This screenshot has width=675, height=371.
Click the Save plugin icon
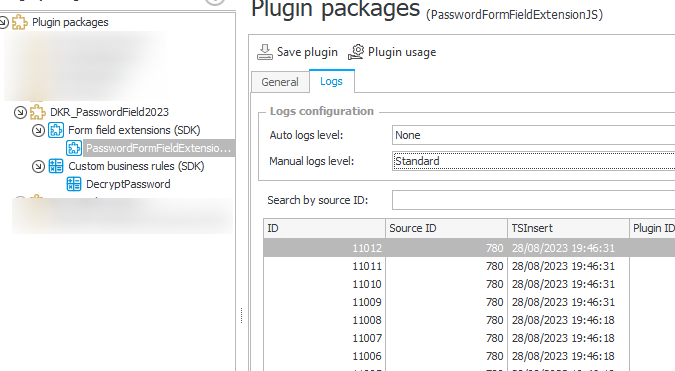[x=265, y=52]
